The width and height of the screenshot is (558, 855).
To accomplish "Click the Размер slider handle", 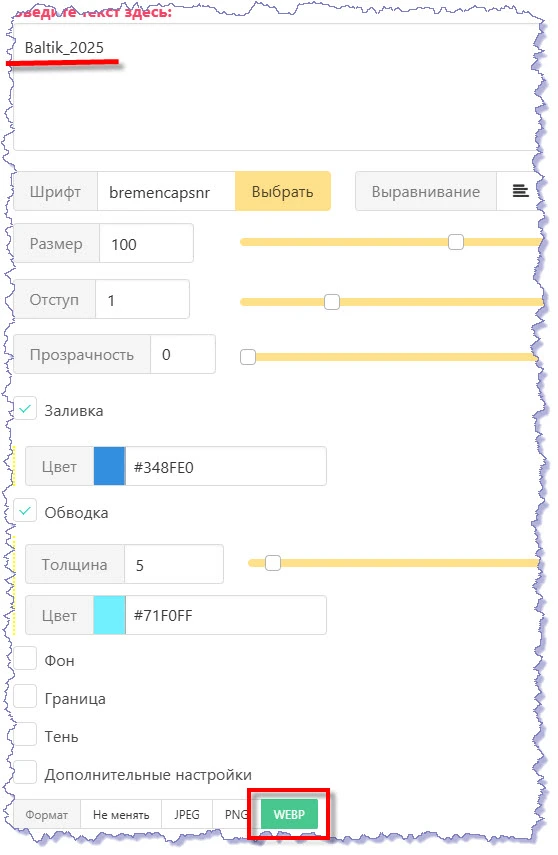I will [x=455, y=242].
